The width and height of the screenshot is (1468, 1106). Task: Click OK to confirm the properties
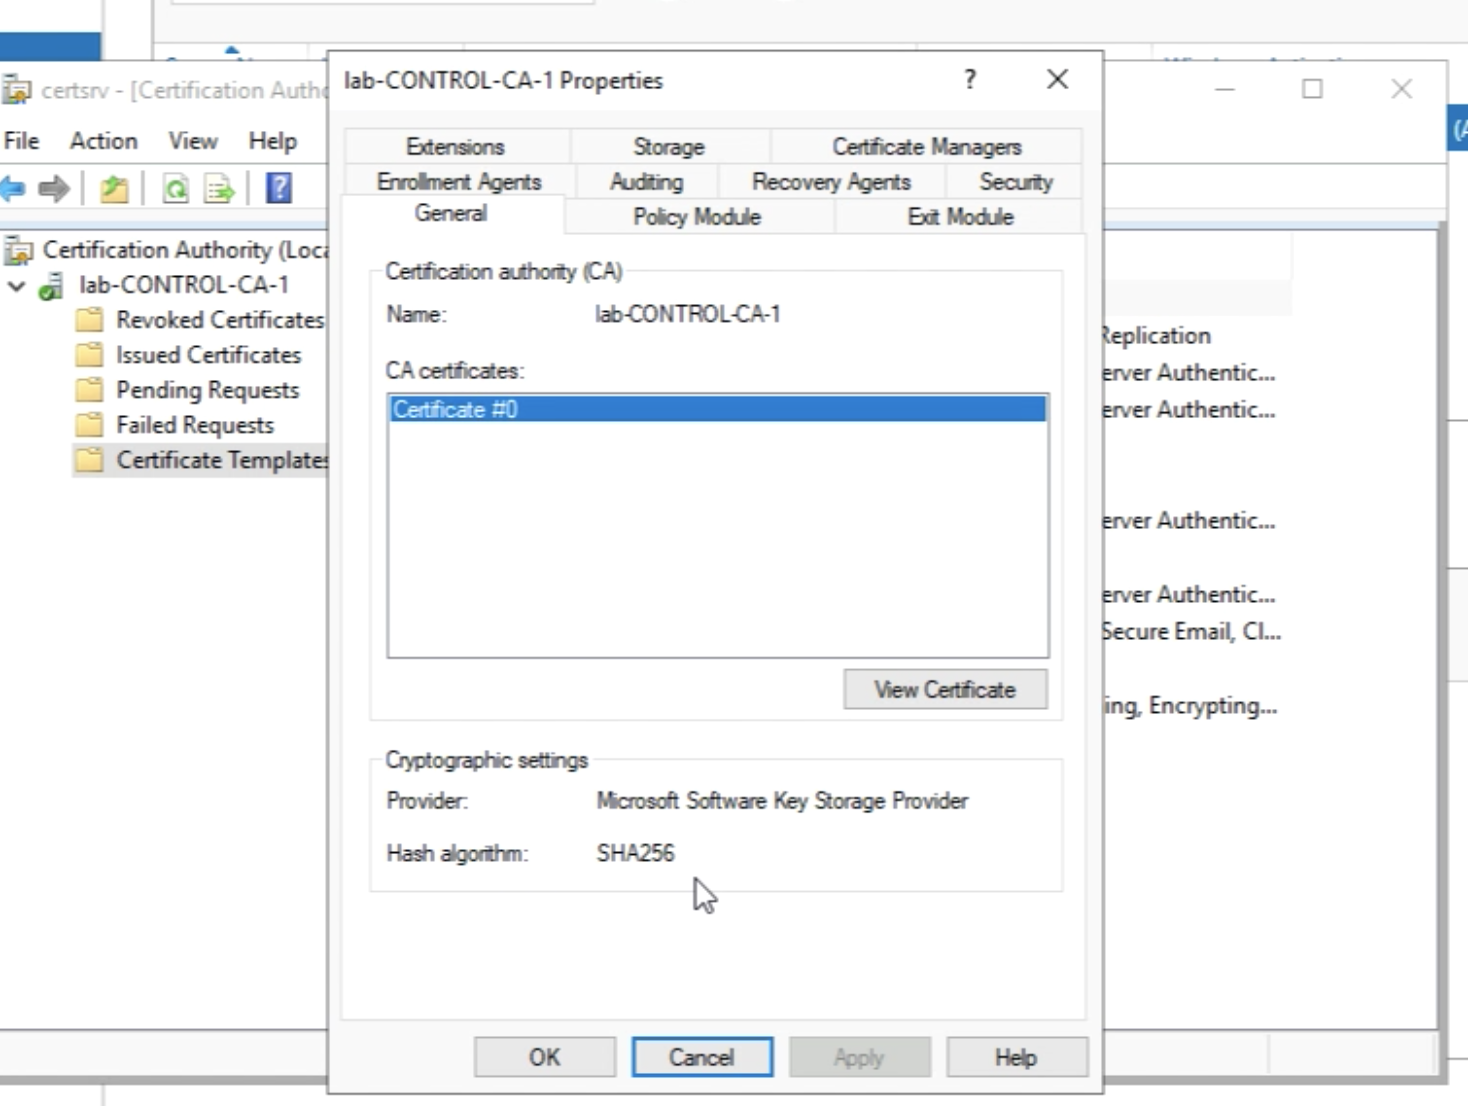point(544,1057)
